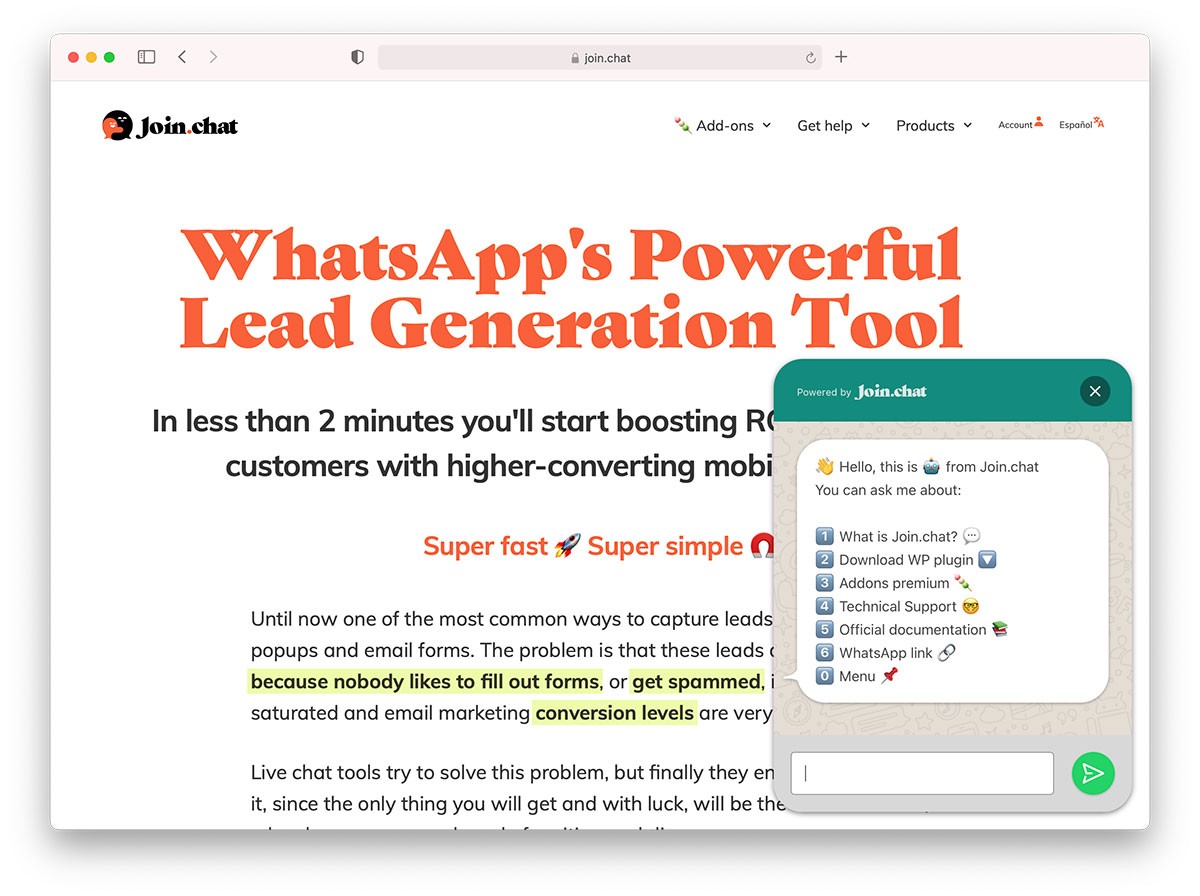1200x896 pixels.
Task: Select 'WhatsApp link' option text
Action: coord(885,653)
